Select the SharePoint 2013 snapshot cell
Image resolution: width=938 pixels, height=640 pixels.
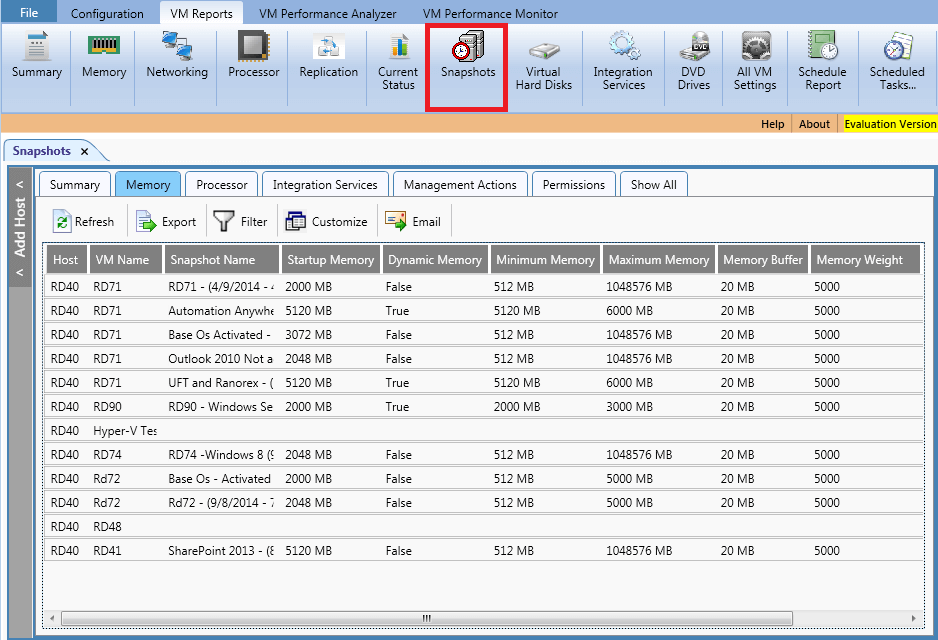point(221,550)
